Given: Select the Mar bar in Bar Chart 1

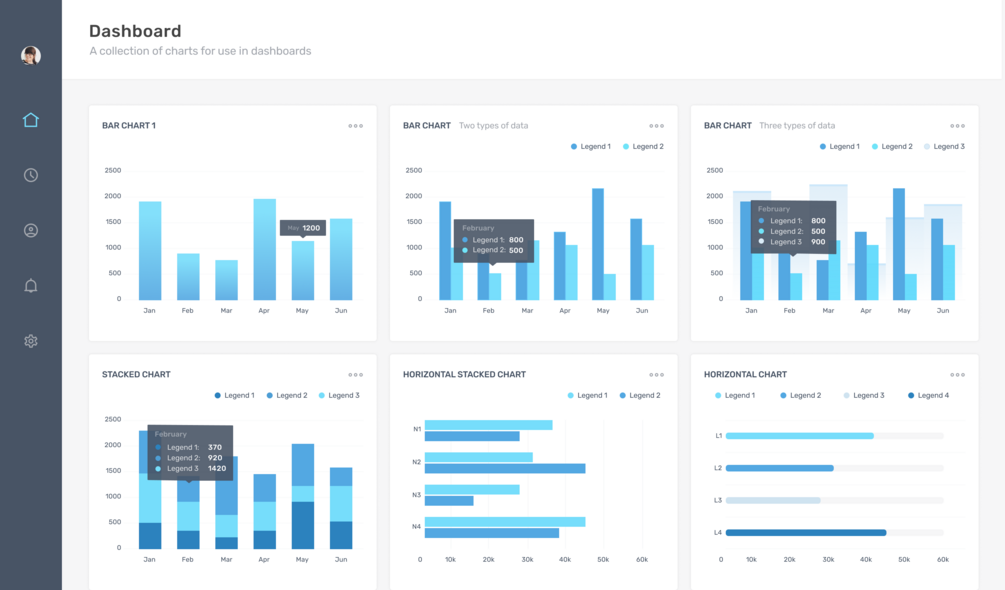Looking at the screenshot, I should [226, 280].
